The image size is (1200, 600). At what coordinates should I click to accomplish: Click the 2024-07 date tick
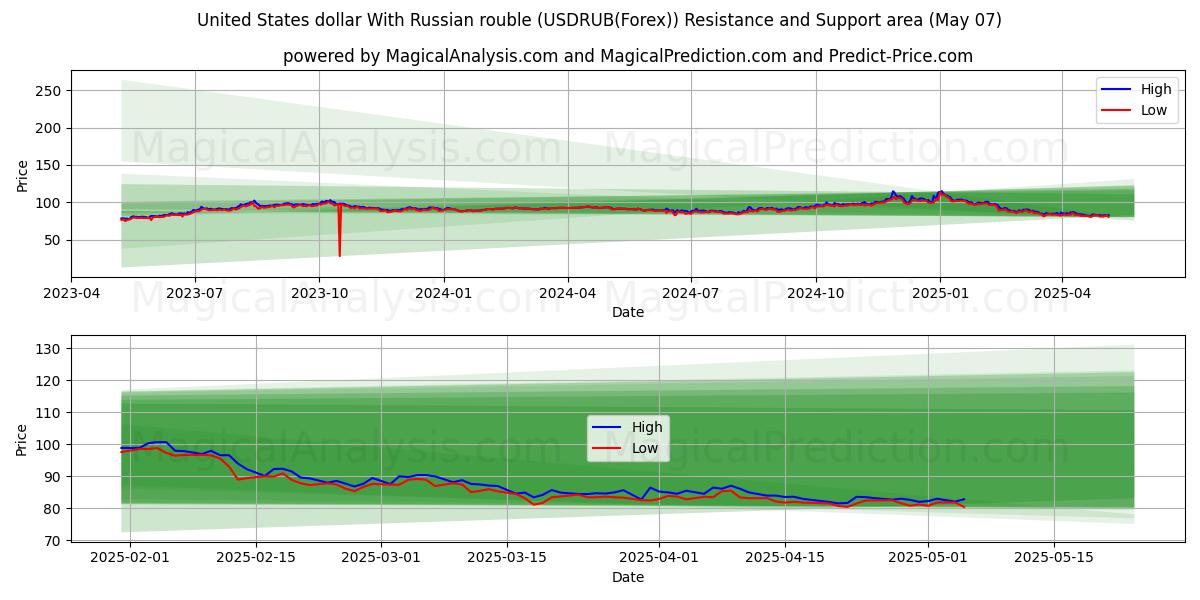click(x=691, y=294)
